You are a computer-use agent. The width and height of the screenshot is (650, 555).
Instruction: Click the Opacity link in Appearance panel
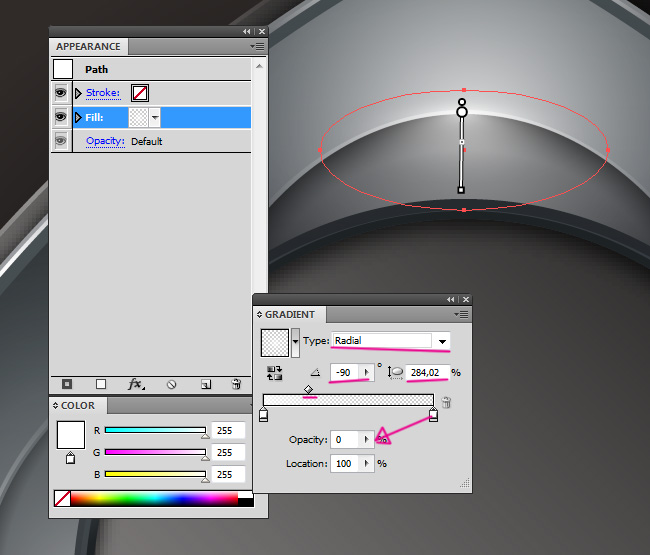coord(105,141)
